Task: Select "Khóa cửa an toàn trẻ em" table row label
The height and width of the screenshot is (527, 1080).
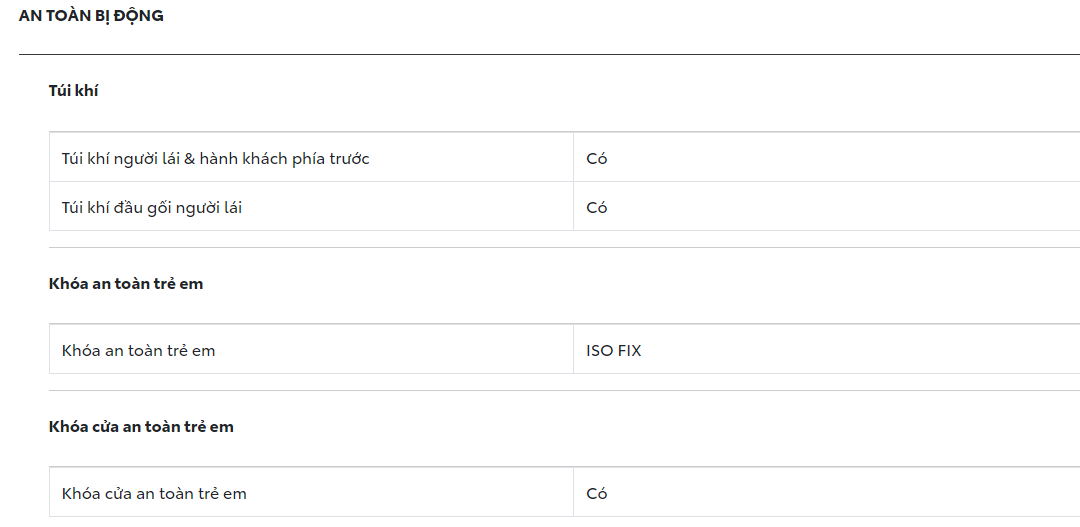Action: 154,494
